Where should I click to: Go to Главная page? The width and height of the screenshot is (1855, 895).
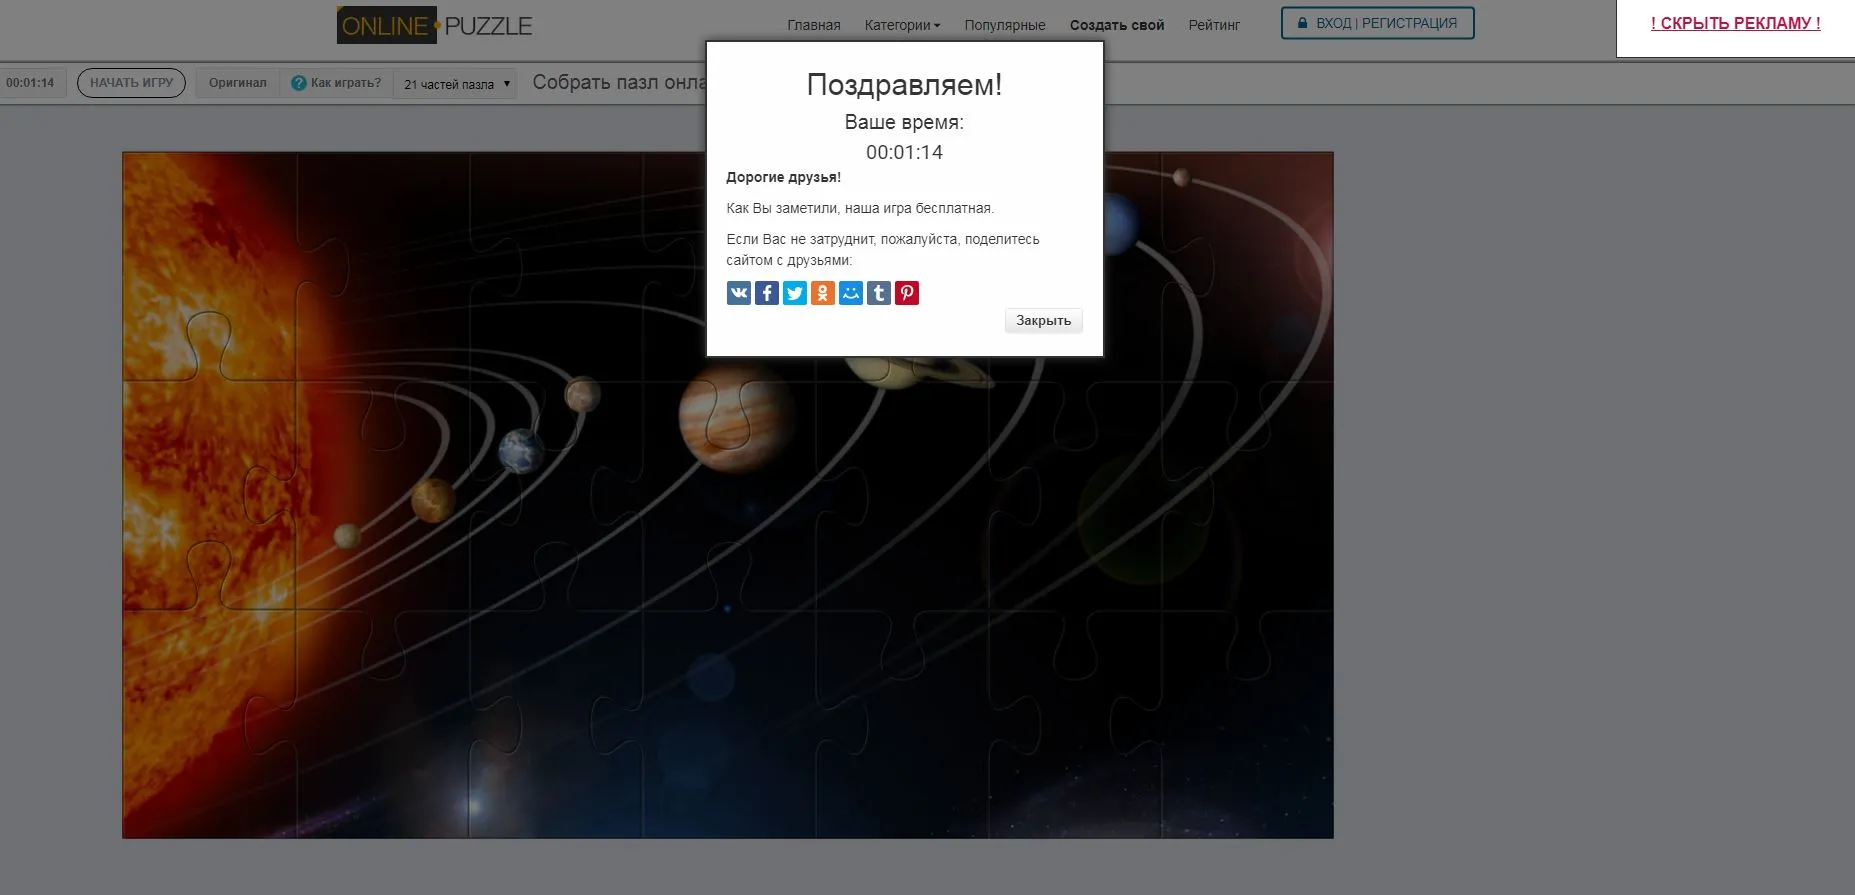click(814, 25)
